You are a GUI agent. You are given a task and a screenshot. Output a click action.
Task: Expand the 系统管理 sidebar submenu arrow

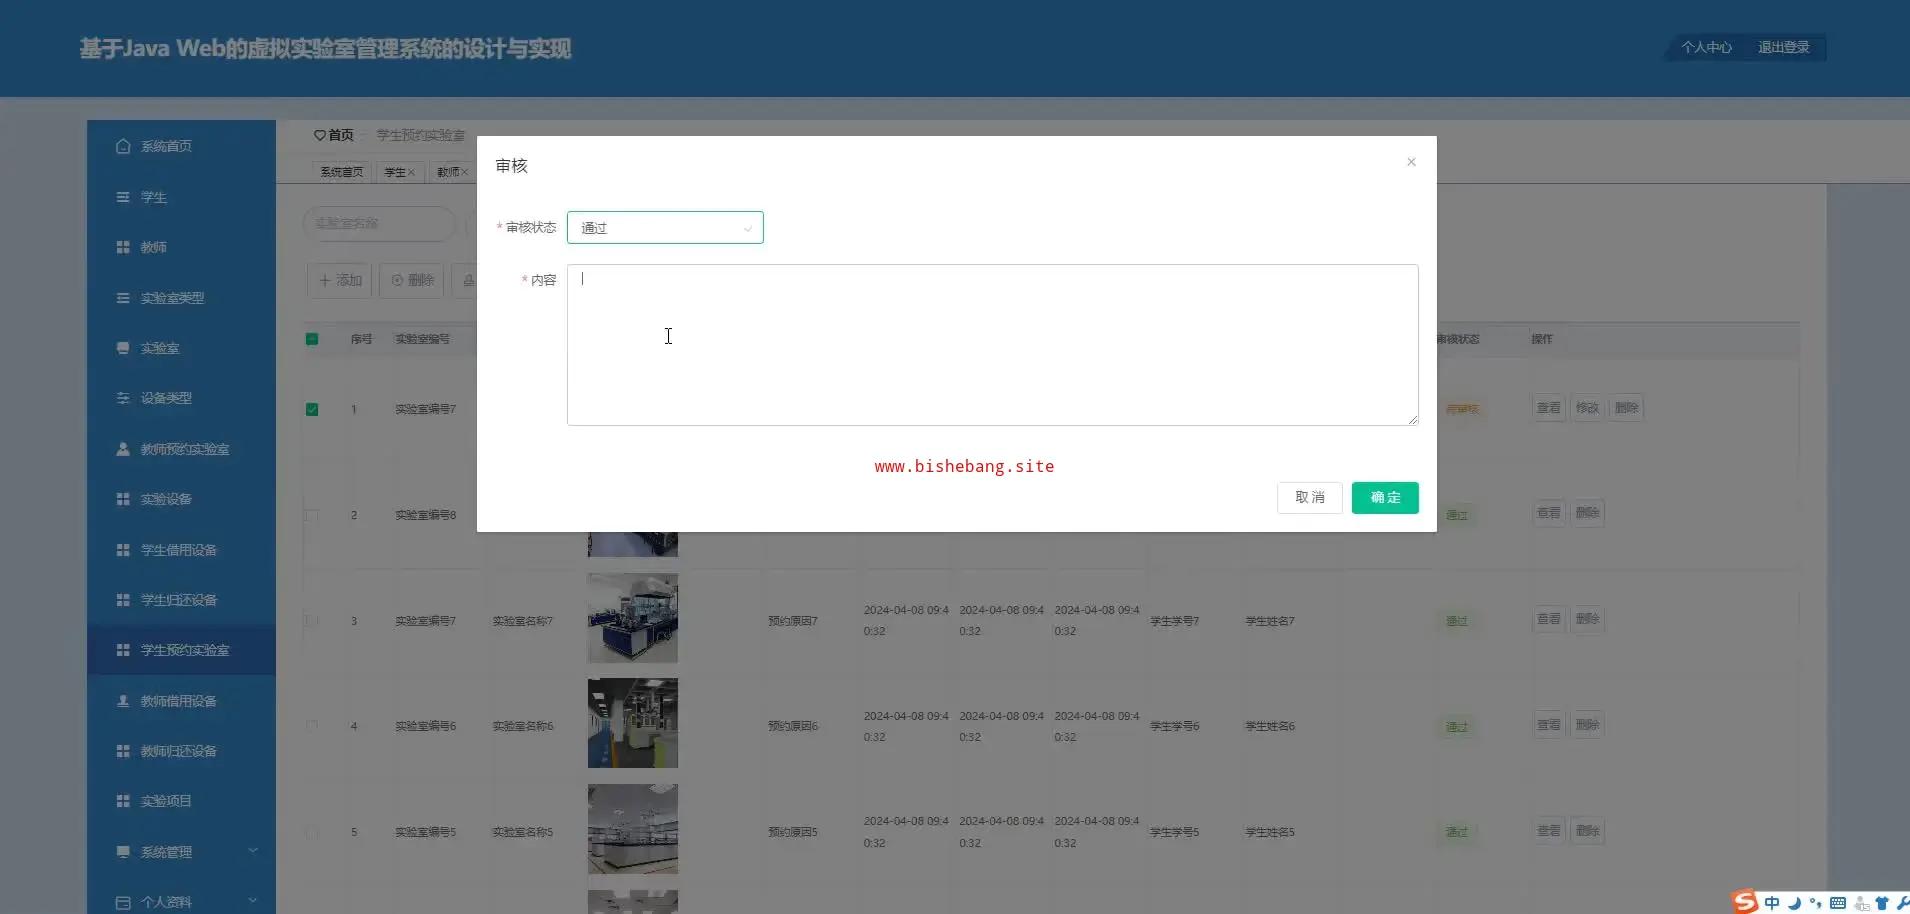coord(253,851)
